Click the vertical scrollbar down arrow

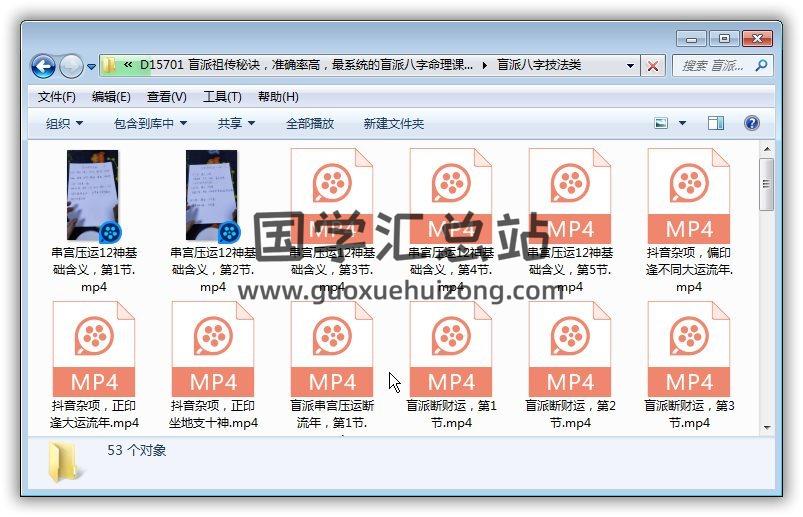click(766, 427)
